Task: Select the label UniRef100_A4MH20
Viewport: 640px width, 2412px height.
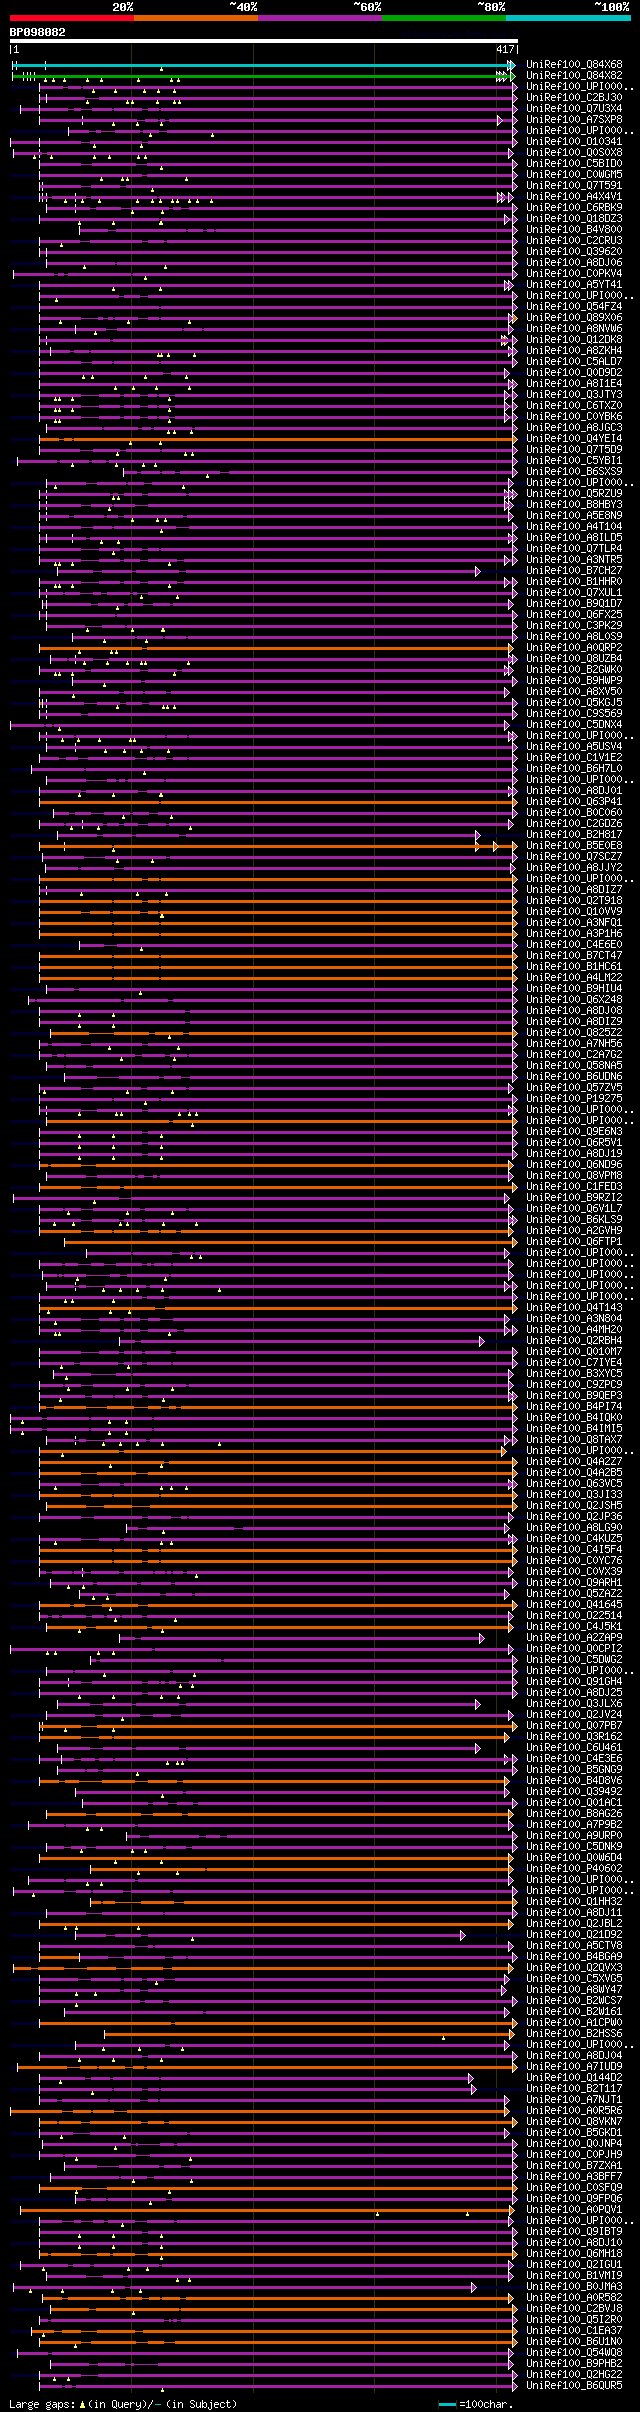Action: 574,1330
